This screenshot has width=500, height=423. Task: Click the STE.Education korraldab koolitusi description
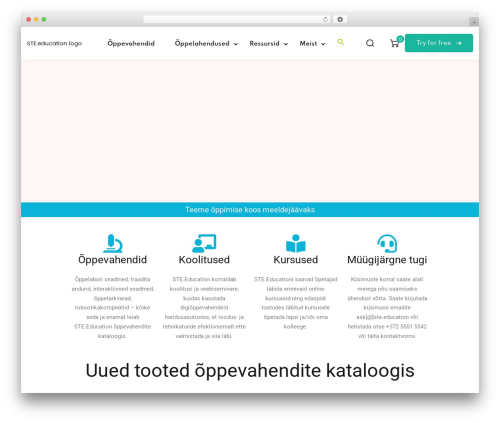204,307
